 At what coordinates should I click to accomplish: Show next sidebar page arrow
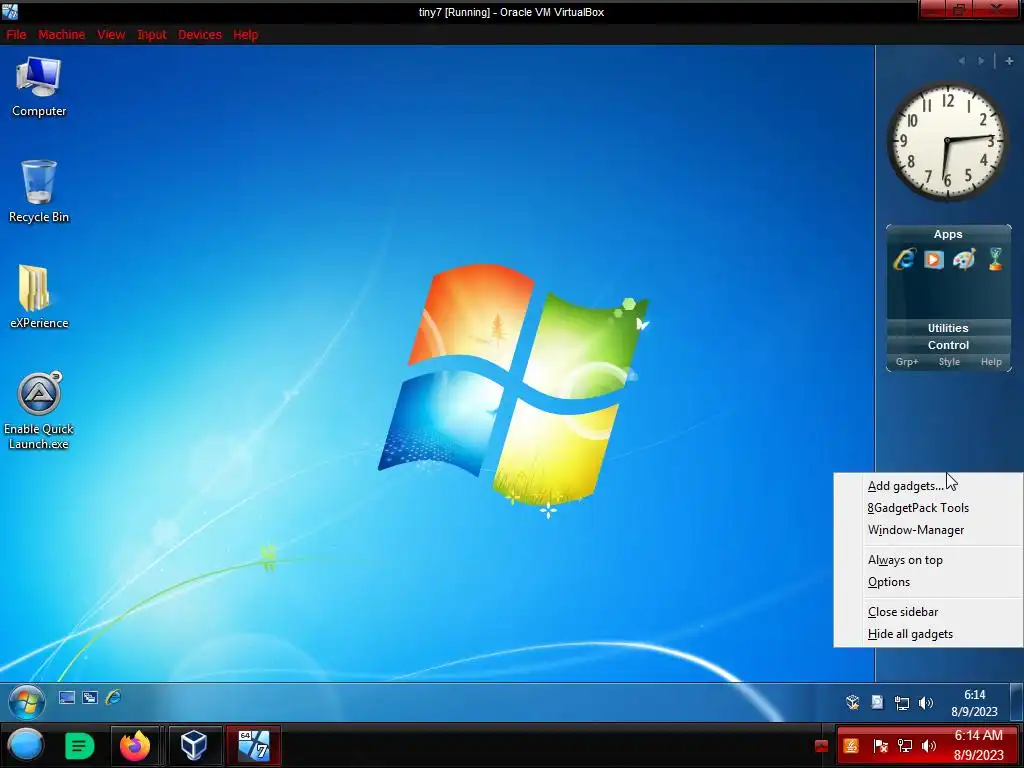click(981, 61)
